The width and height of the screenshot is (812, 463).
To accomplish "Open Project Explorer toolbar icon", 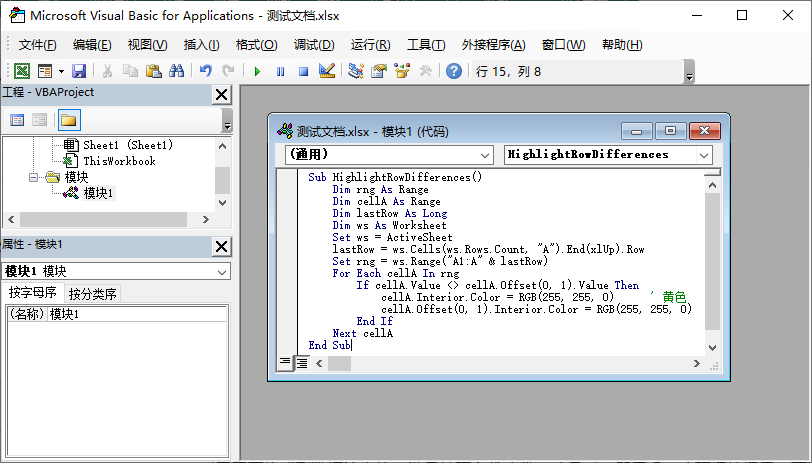I will point(356,71).
